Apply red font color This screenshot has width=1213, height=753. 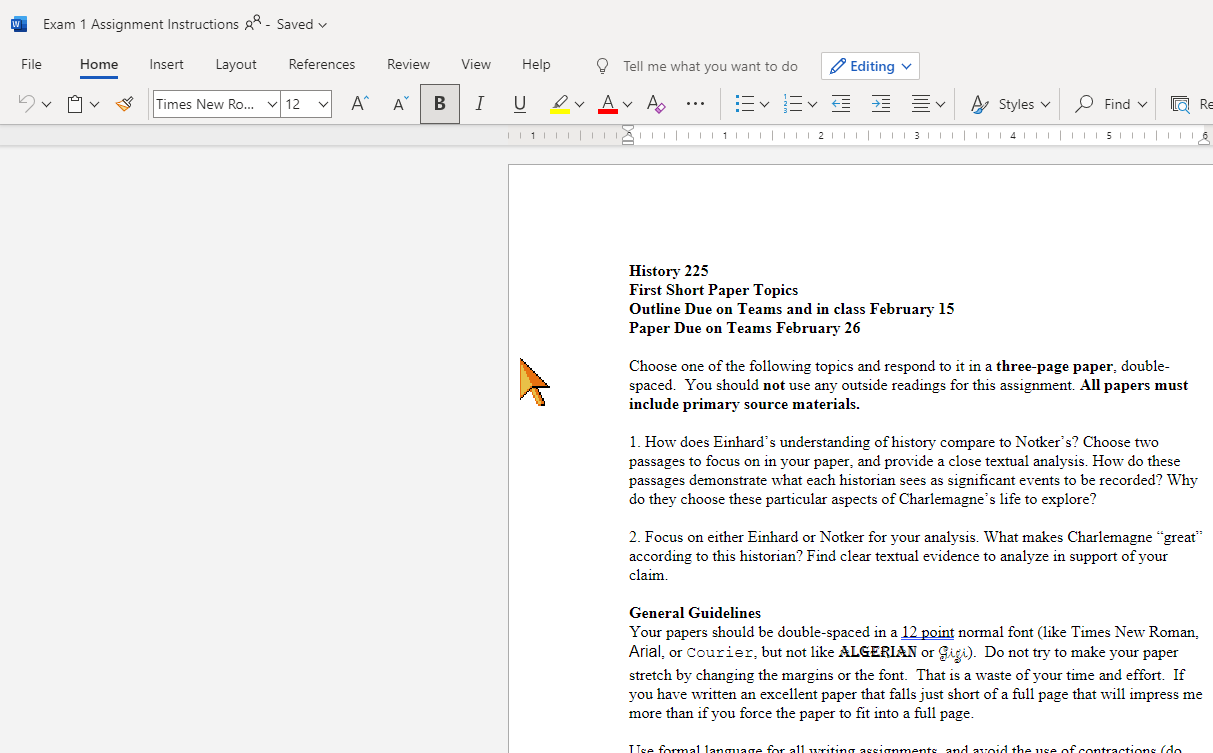click(x=607, y=104)
